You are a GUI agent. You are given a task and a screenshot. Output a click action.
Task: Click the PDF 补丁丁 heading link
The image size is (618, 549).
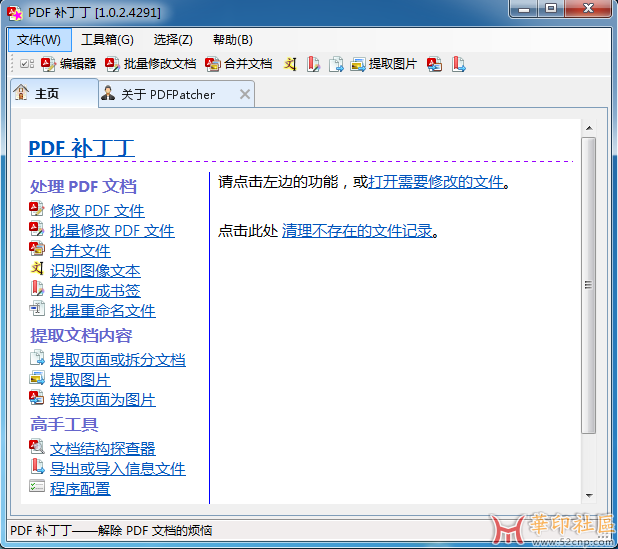tap(82, 148)
